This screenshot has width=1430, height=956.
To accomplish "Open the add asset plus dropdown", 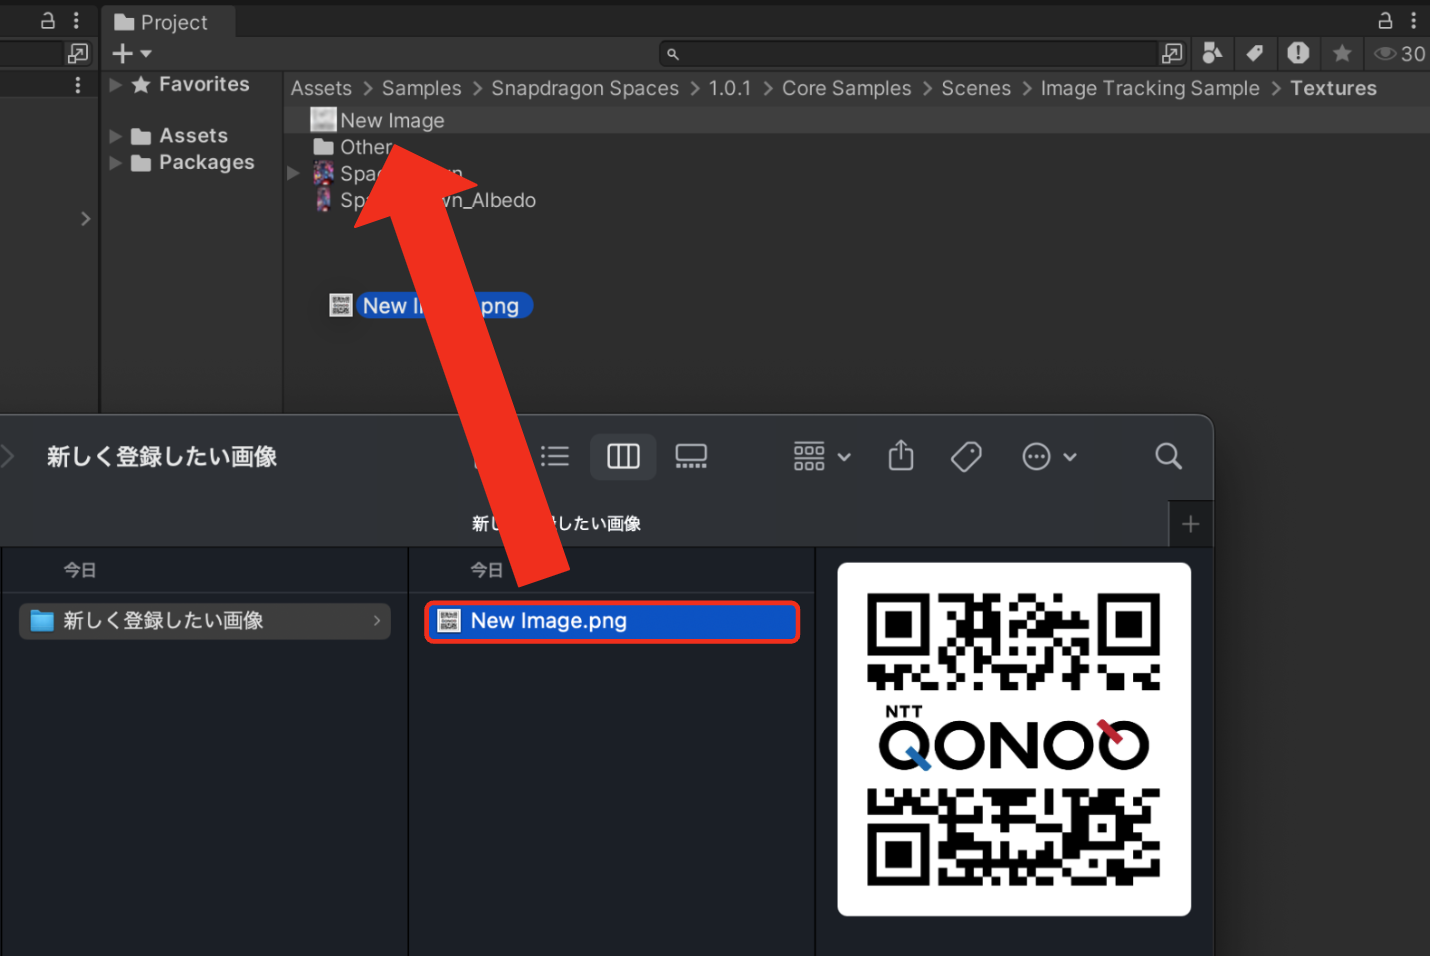I will (x=131, y=53).
